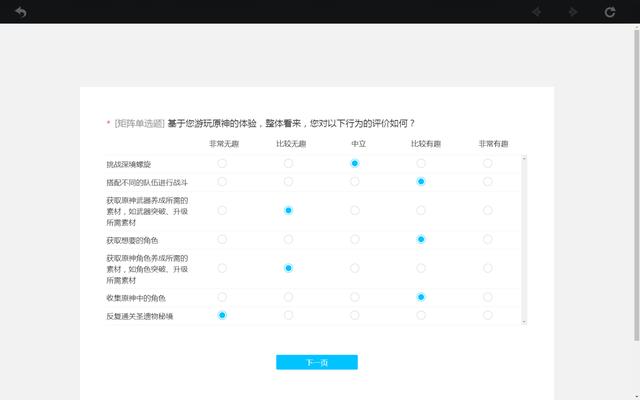Select 中立 for 收集原神中的角色
Image resolution: width=640 pixels, height=400 pixels.
point(355,297)
